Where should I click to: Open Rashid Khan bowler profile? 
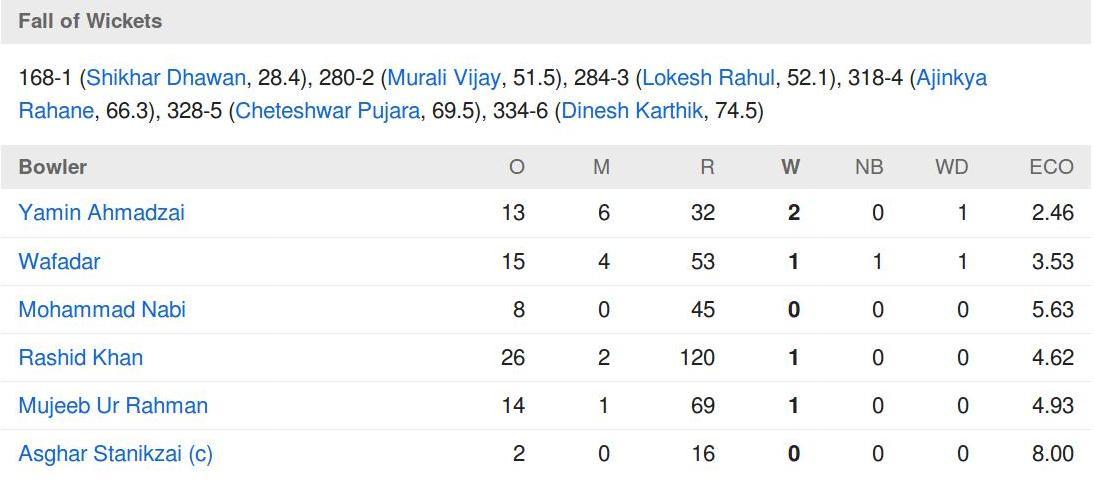[81, 357]
